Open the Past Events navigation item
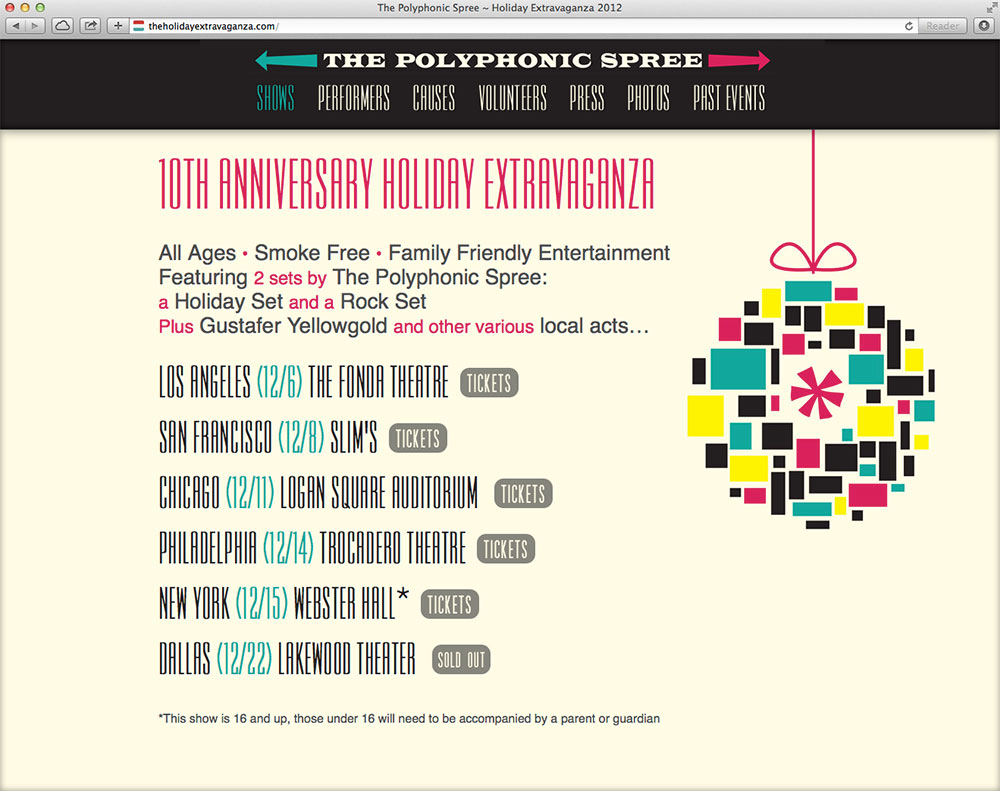The width and height of the screenshot is (1000, 791). pos(729,98)
